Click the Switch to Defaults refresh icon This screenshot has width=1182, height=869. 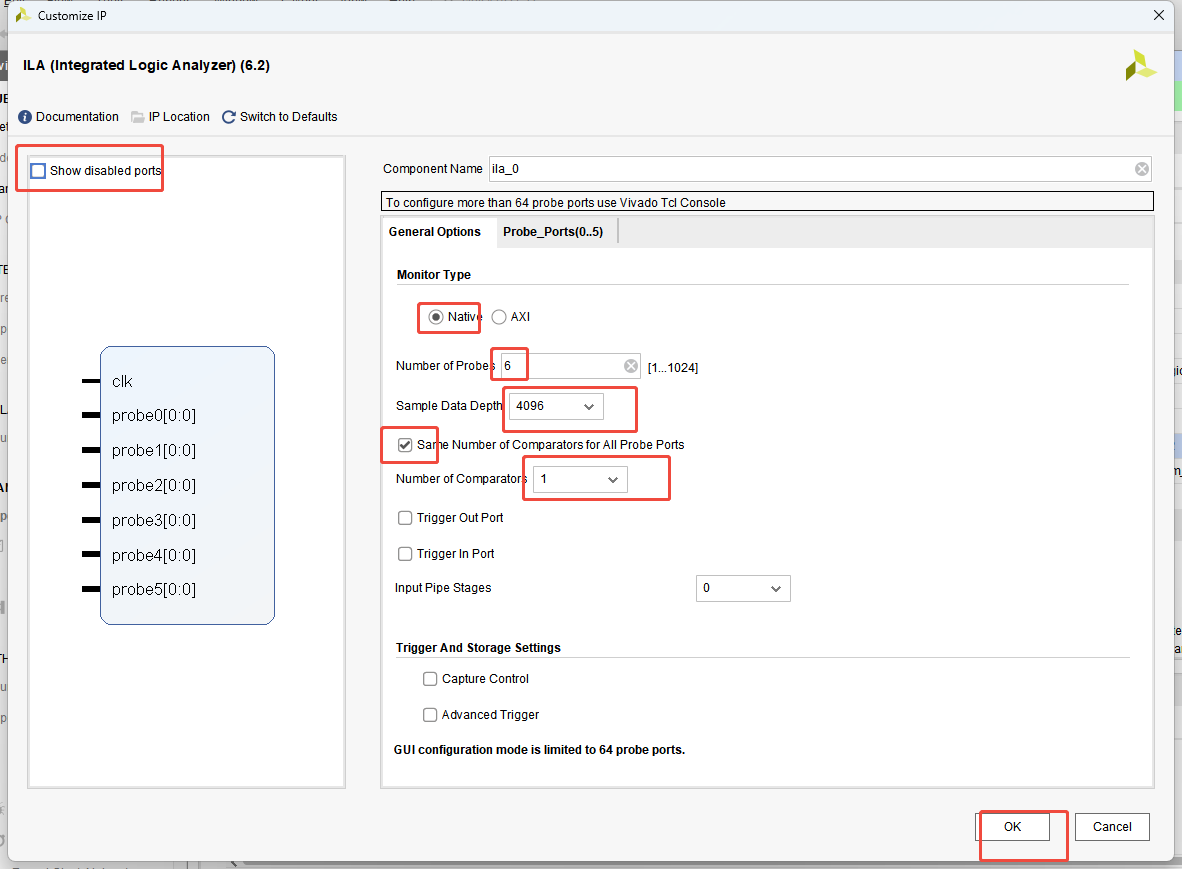(x=229, y=117)
